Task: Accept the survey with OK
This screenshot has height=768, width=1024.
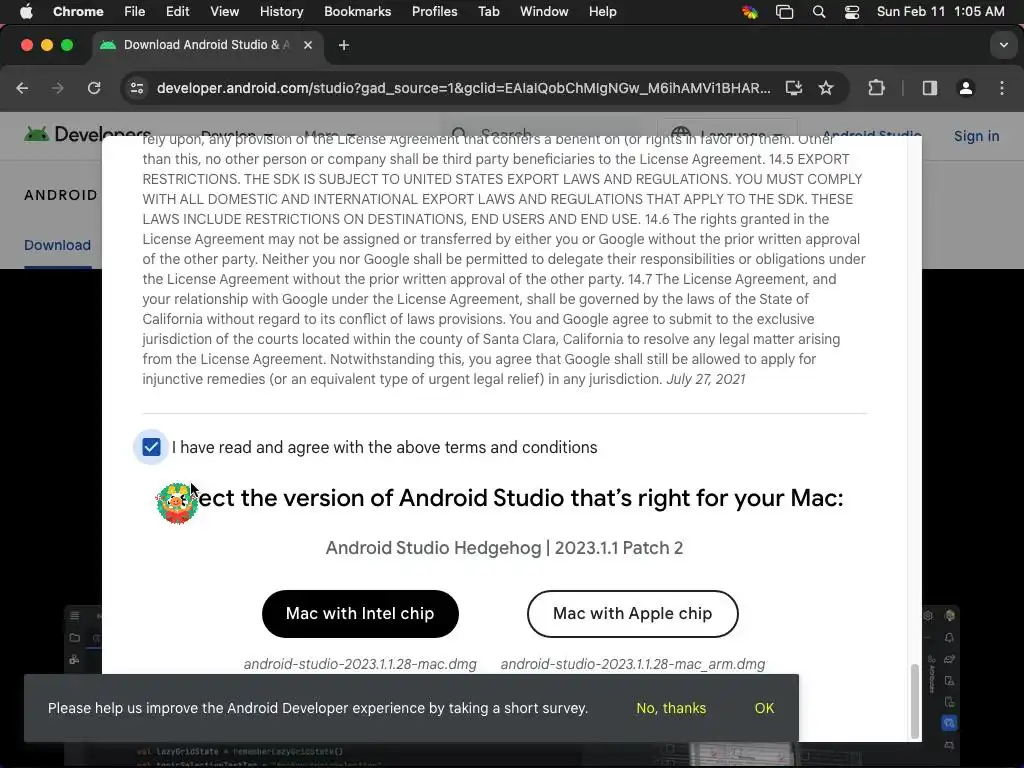Action: coord(764,708)
